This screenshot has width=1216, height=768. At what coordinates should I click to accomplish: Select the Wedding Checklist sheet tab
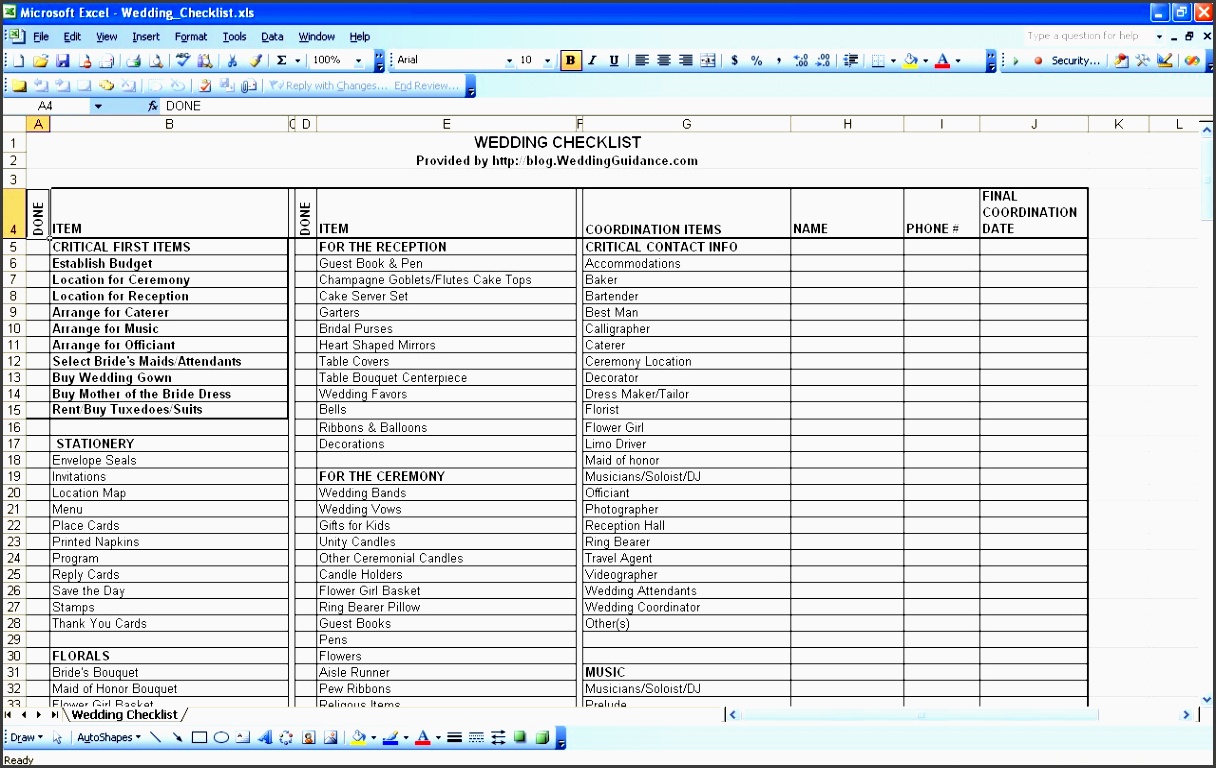click(125, 715)
